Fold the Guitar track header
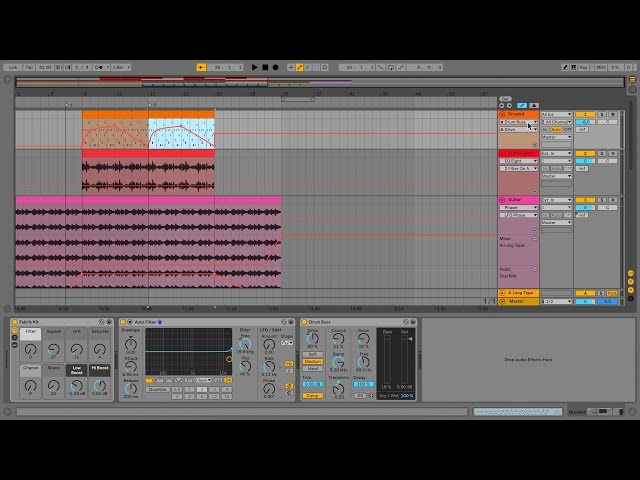This screenshot has width=640, height=480. (x=502, y=200)
